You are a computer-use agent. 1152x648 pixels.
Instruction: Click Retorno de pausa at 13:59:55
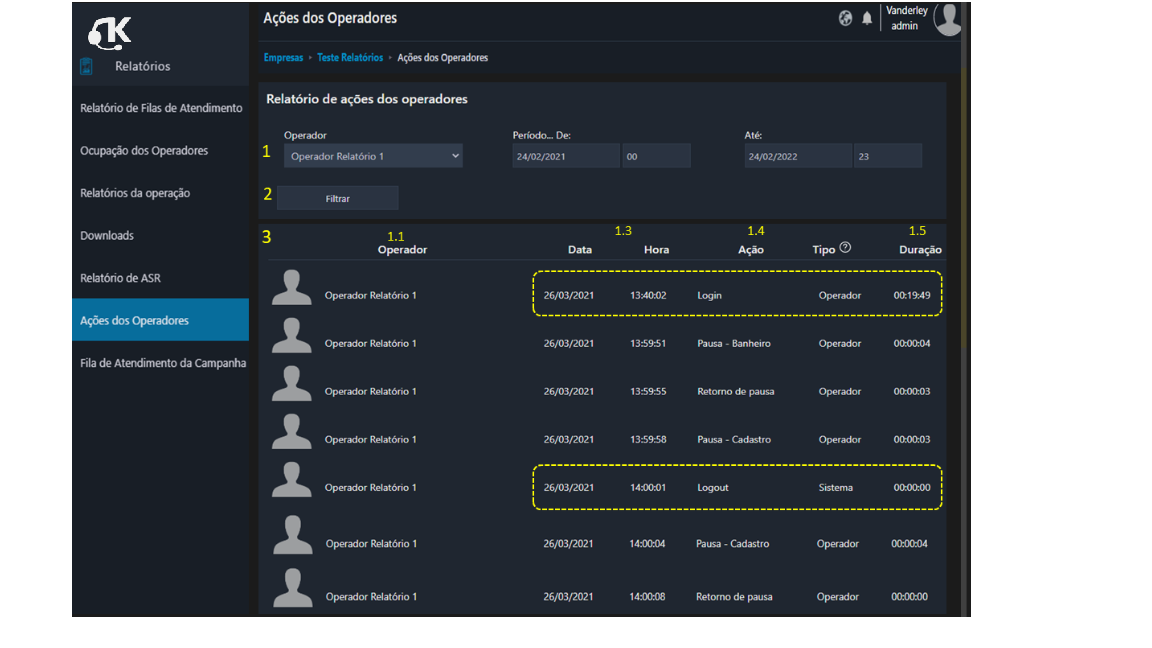pyautogui.click(x=735, y=392)
